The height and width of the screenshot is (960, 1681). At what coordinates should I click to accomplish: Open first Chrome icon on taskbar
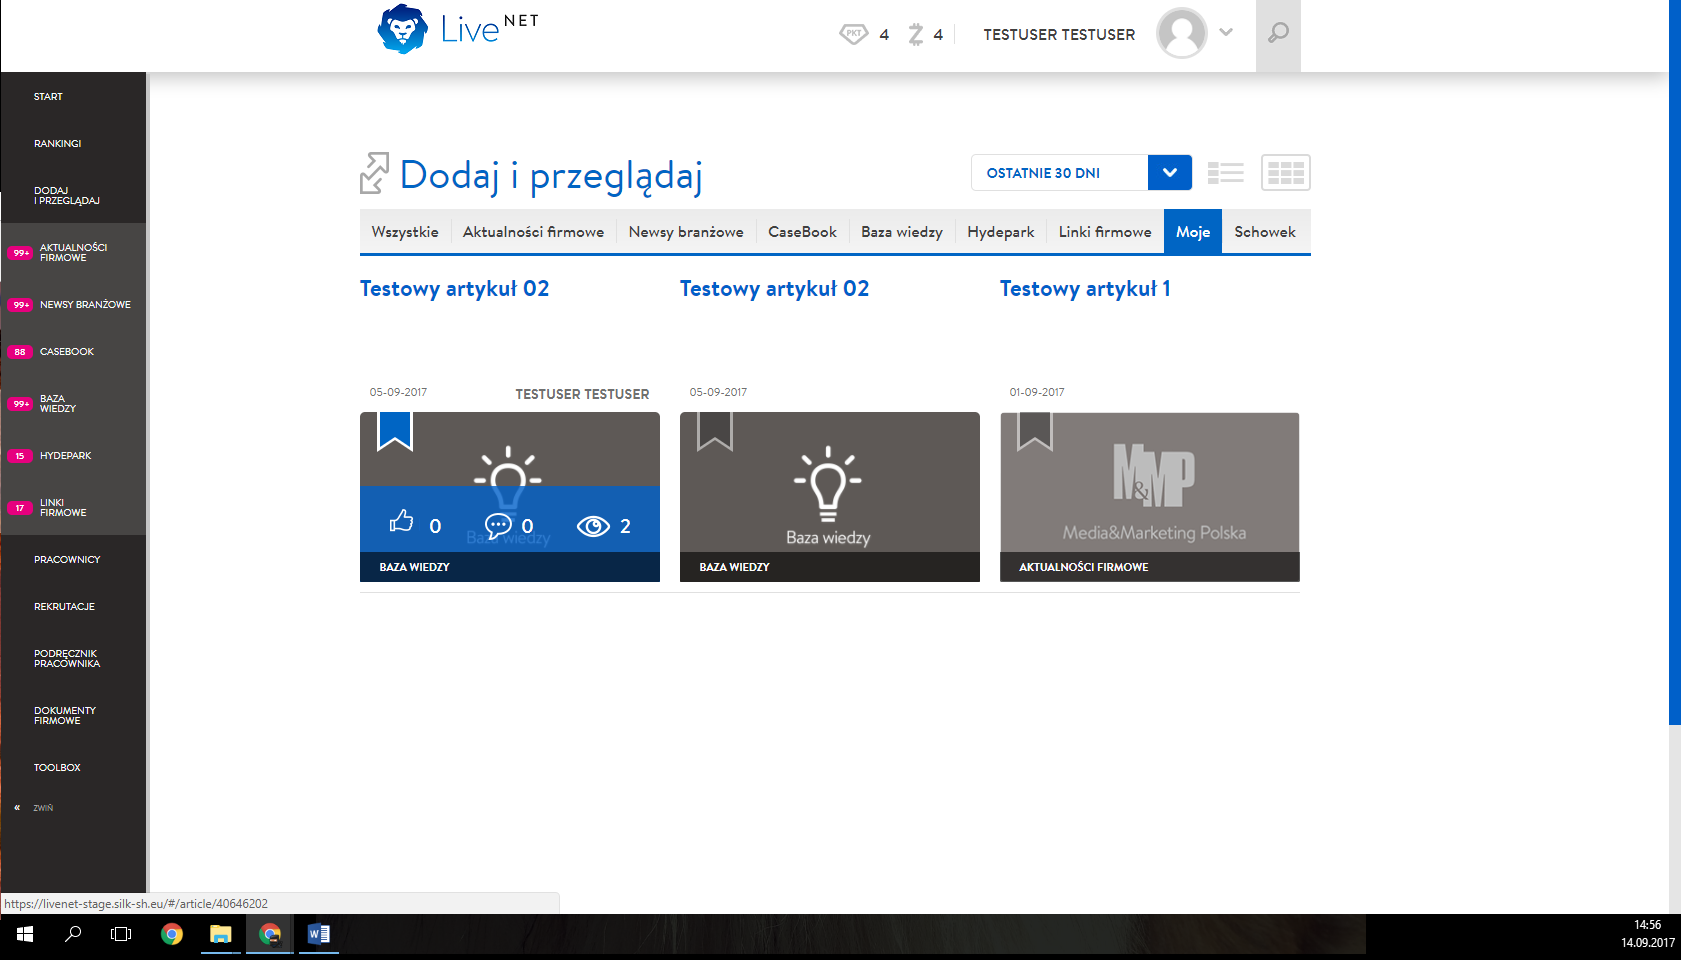[172, 934]
